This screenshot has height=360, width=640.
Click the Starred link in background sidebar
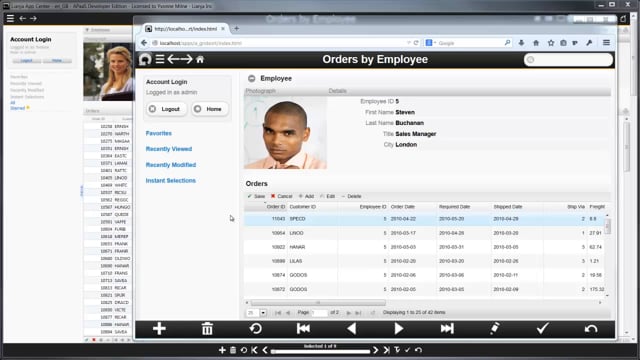18,108
